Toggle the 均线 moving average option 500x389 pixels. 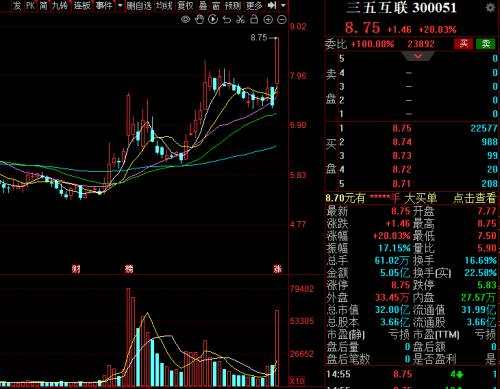164,5
